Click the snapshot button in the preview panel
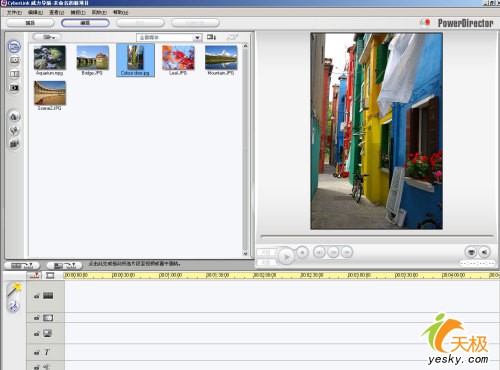Image resolution: width=500 pixels, height=370 pixels. pyautogui.click(x=471, y=252)
